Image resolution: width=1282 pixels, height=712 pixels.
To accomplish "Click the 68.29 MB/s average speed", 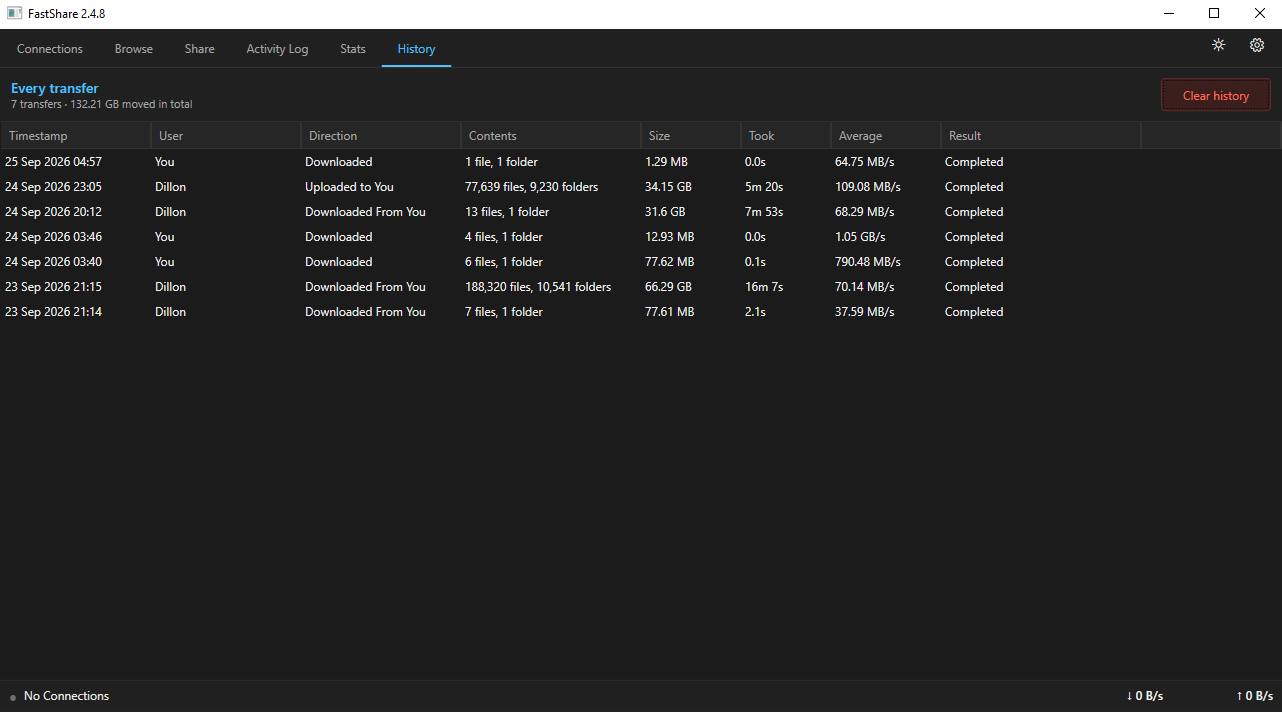I will pyautogui.click(x=865, y=212).
